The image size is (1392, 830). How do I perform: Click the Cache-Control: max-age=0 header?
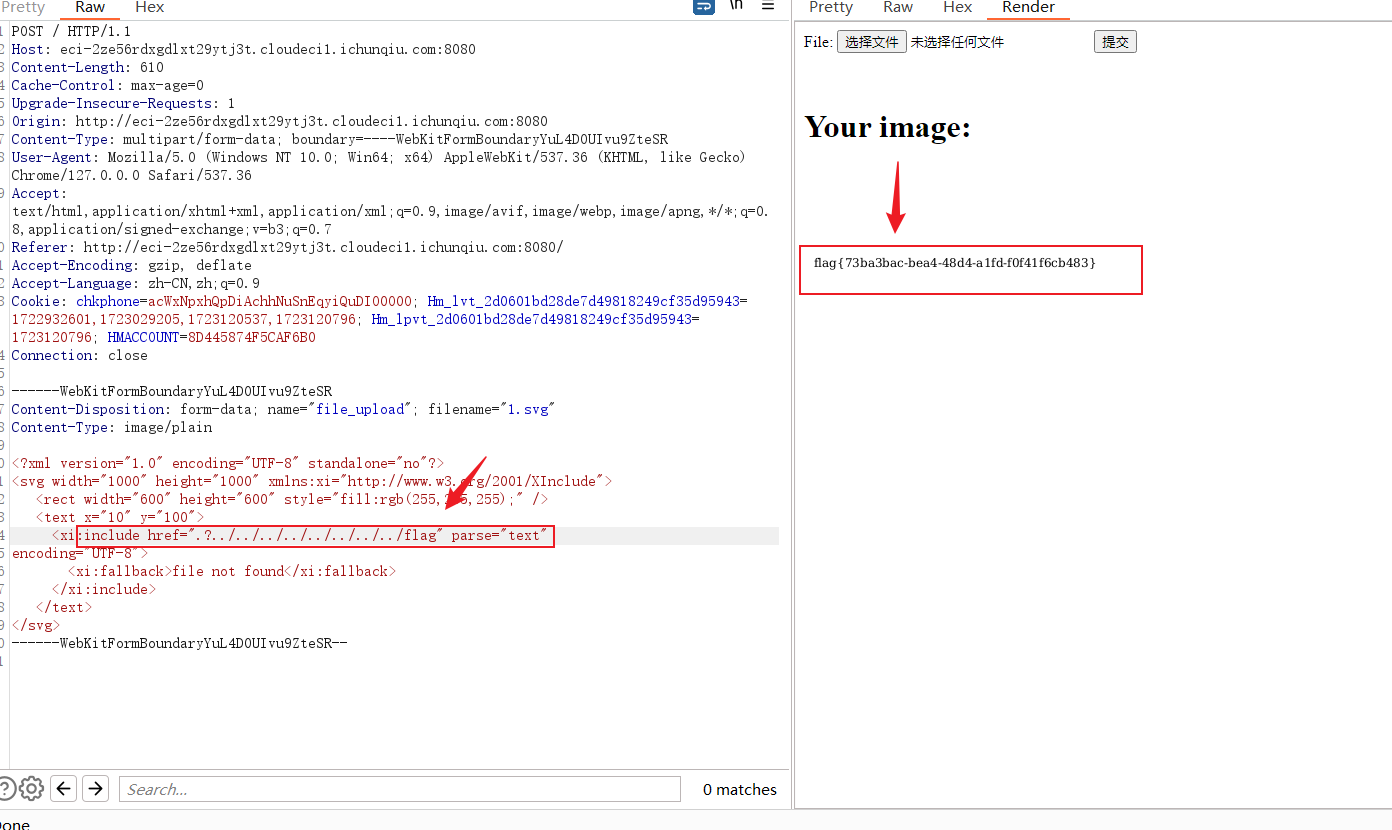click(x=108, y=85)
